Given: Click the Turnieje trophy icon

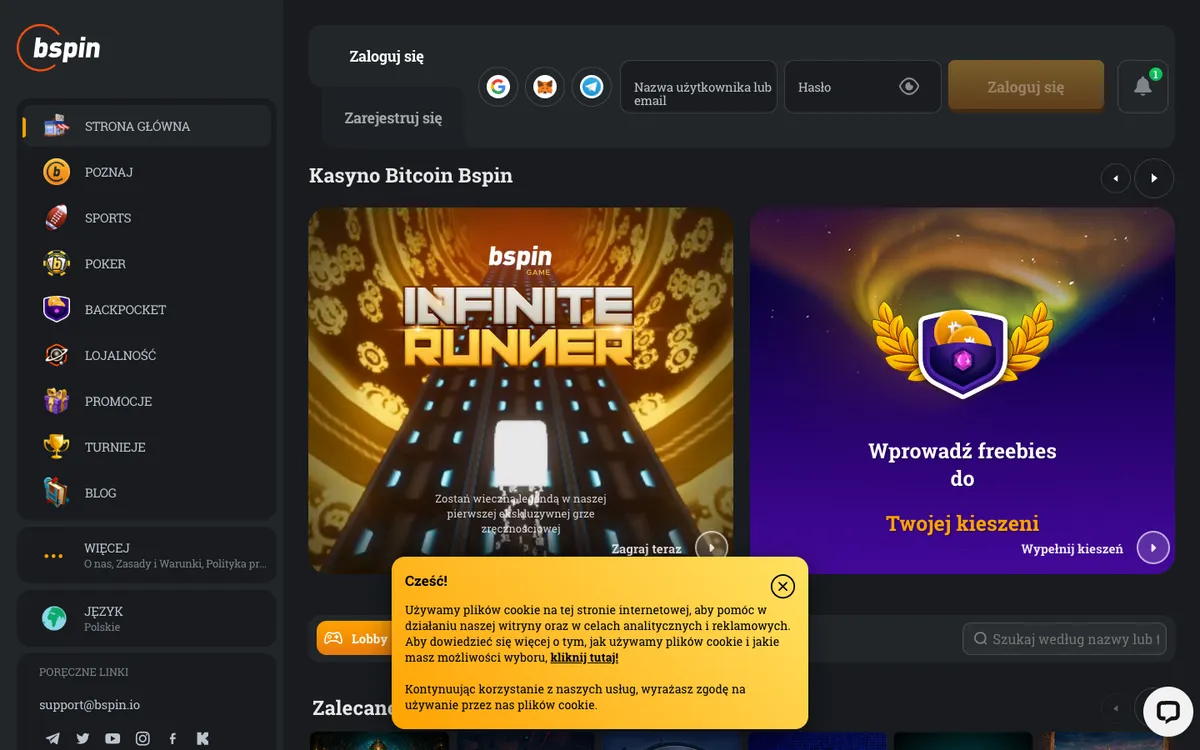Looking at the screenshot, I should pos(57,447).
